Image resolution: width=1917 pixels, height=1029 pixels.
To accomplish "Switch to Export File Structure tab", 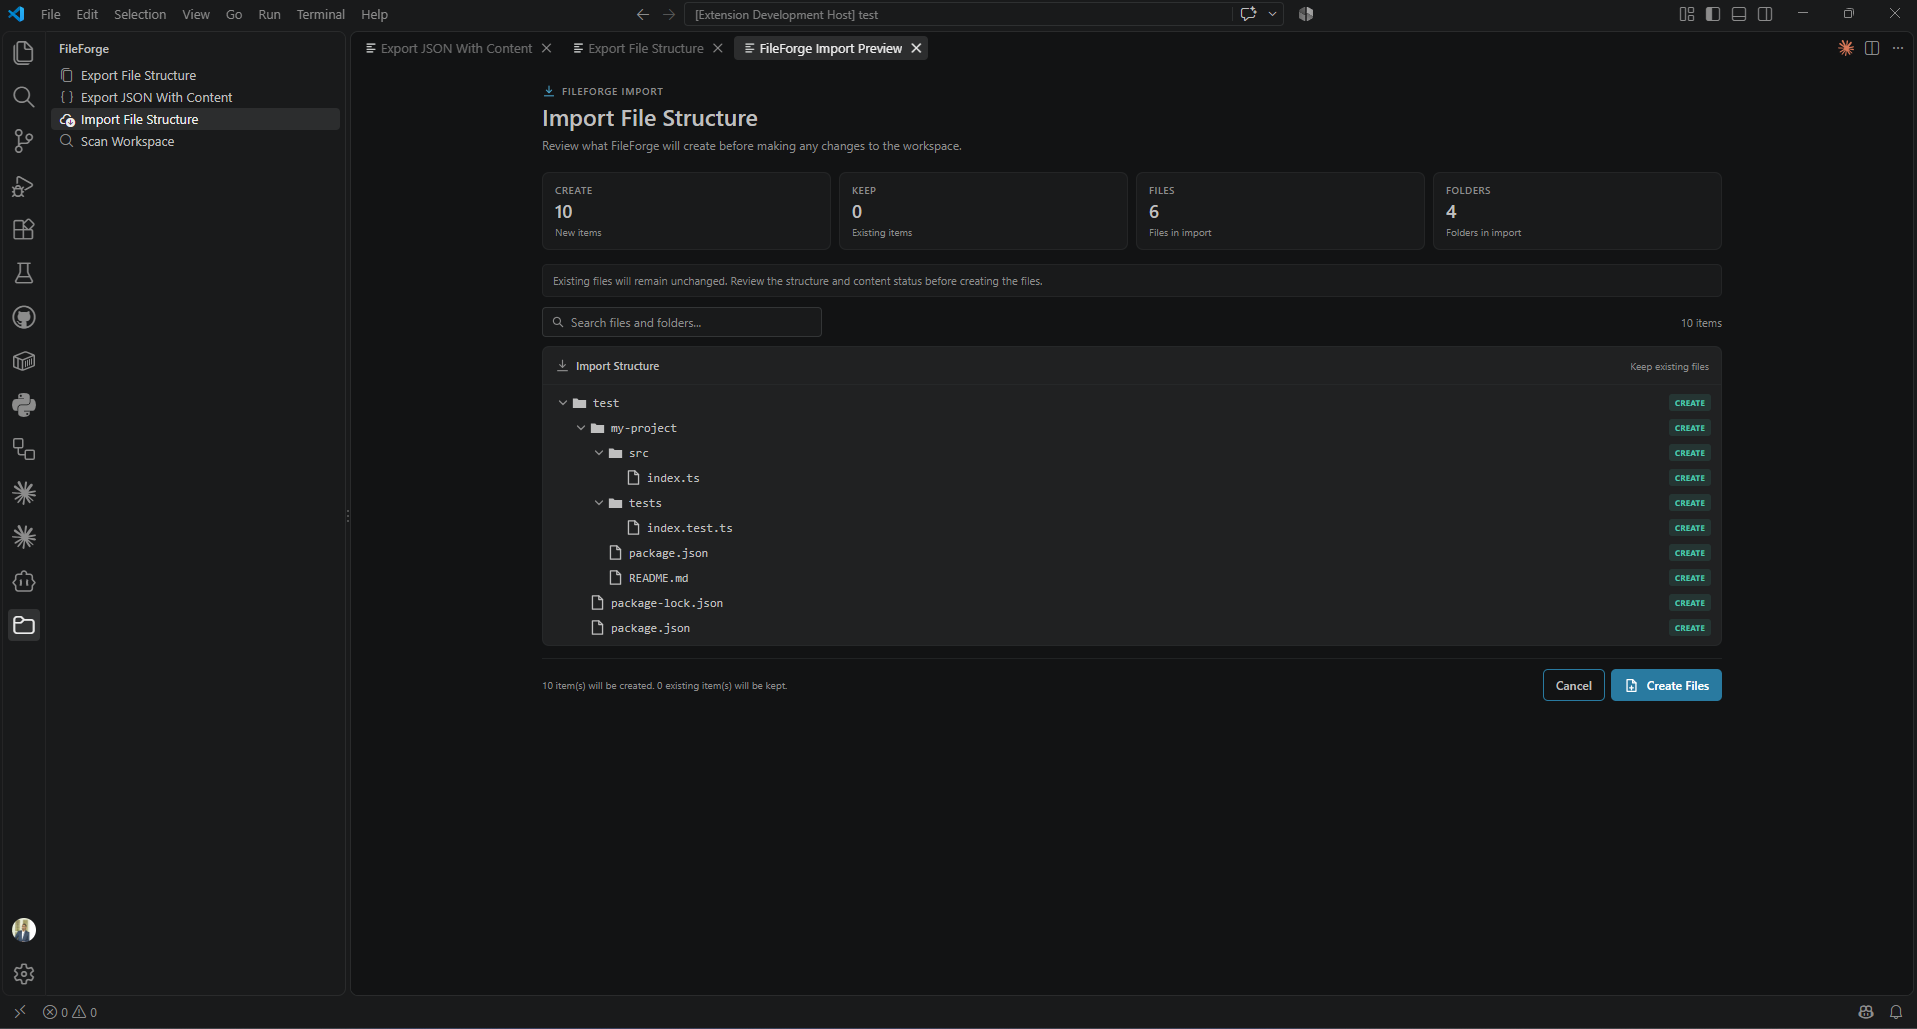I will pyautogui.click(x=646, y=48).
